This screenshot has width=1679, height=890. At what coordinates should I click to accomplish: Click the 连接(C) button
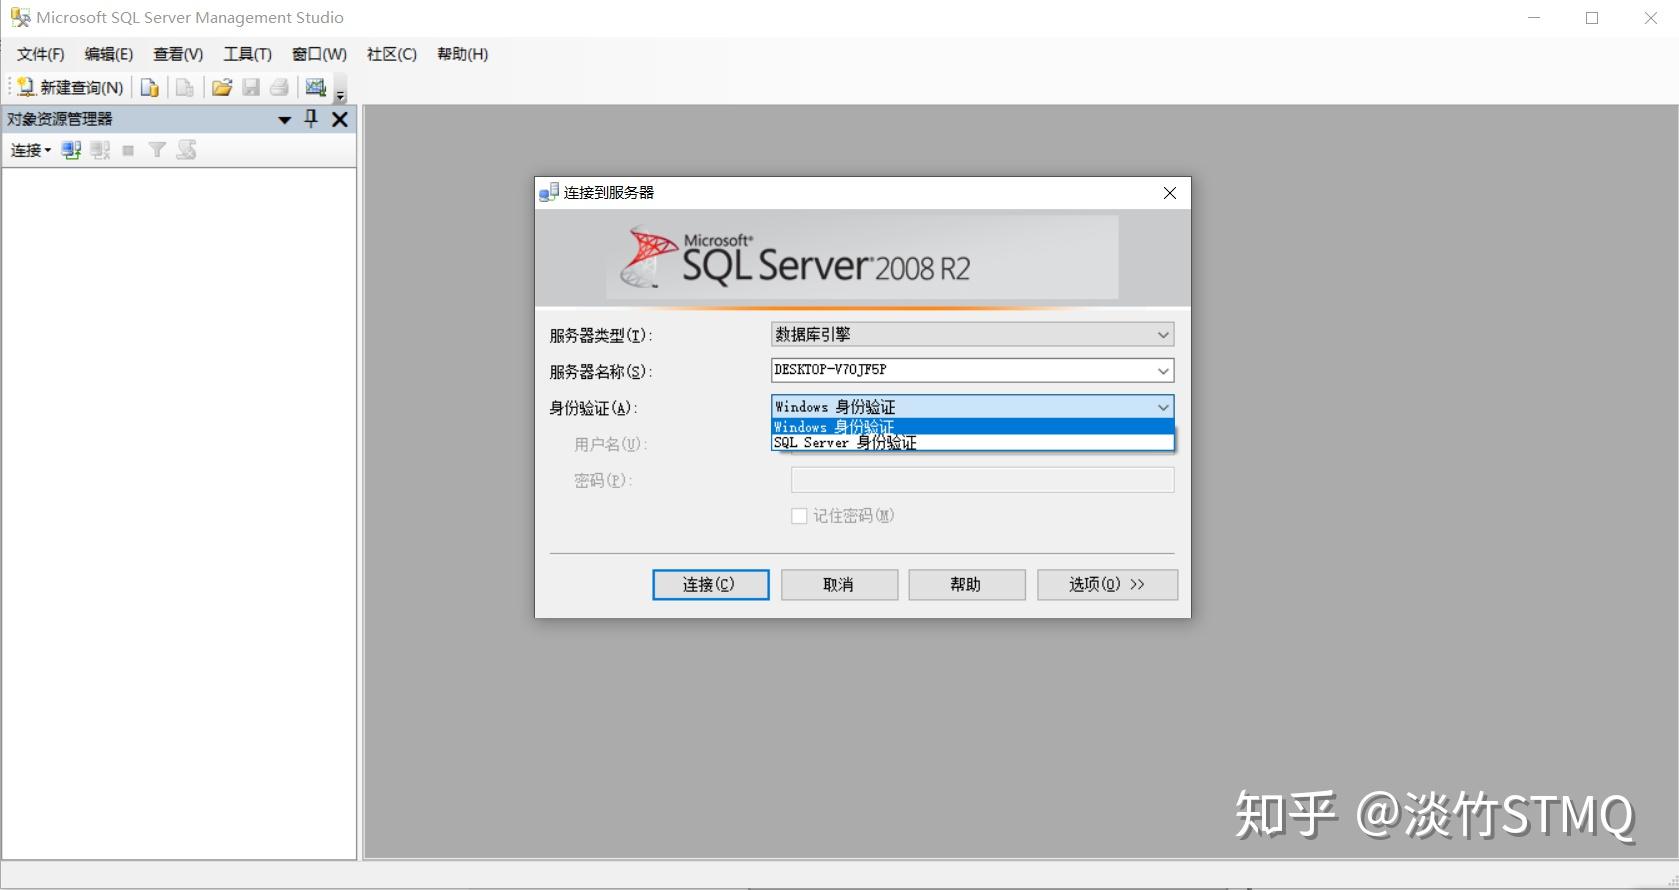point(710,585)
